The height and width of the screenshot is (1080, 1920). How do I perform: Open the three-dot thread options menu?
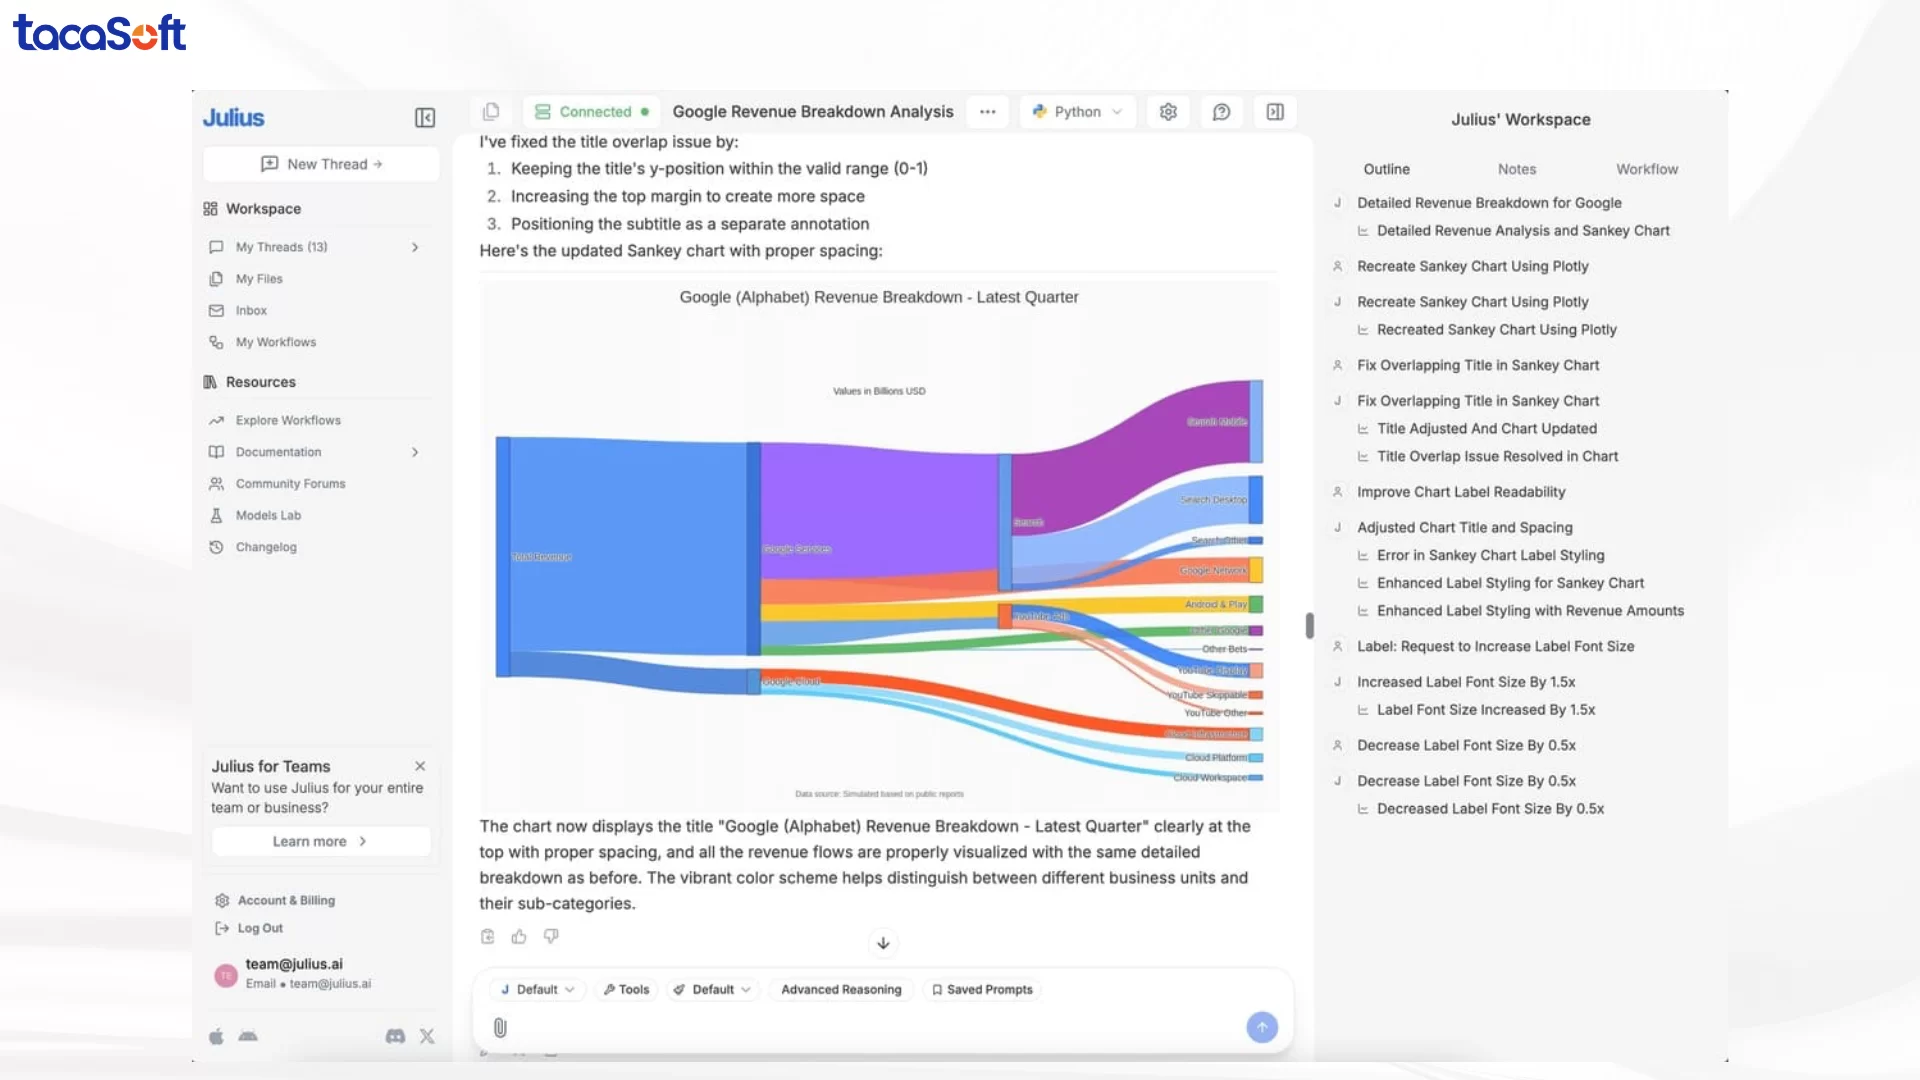coord(988,112)
